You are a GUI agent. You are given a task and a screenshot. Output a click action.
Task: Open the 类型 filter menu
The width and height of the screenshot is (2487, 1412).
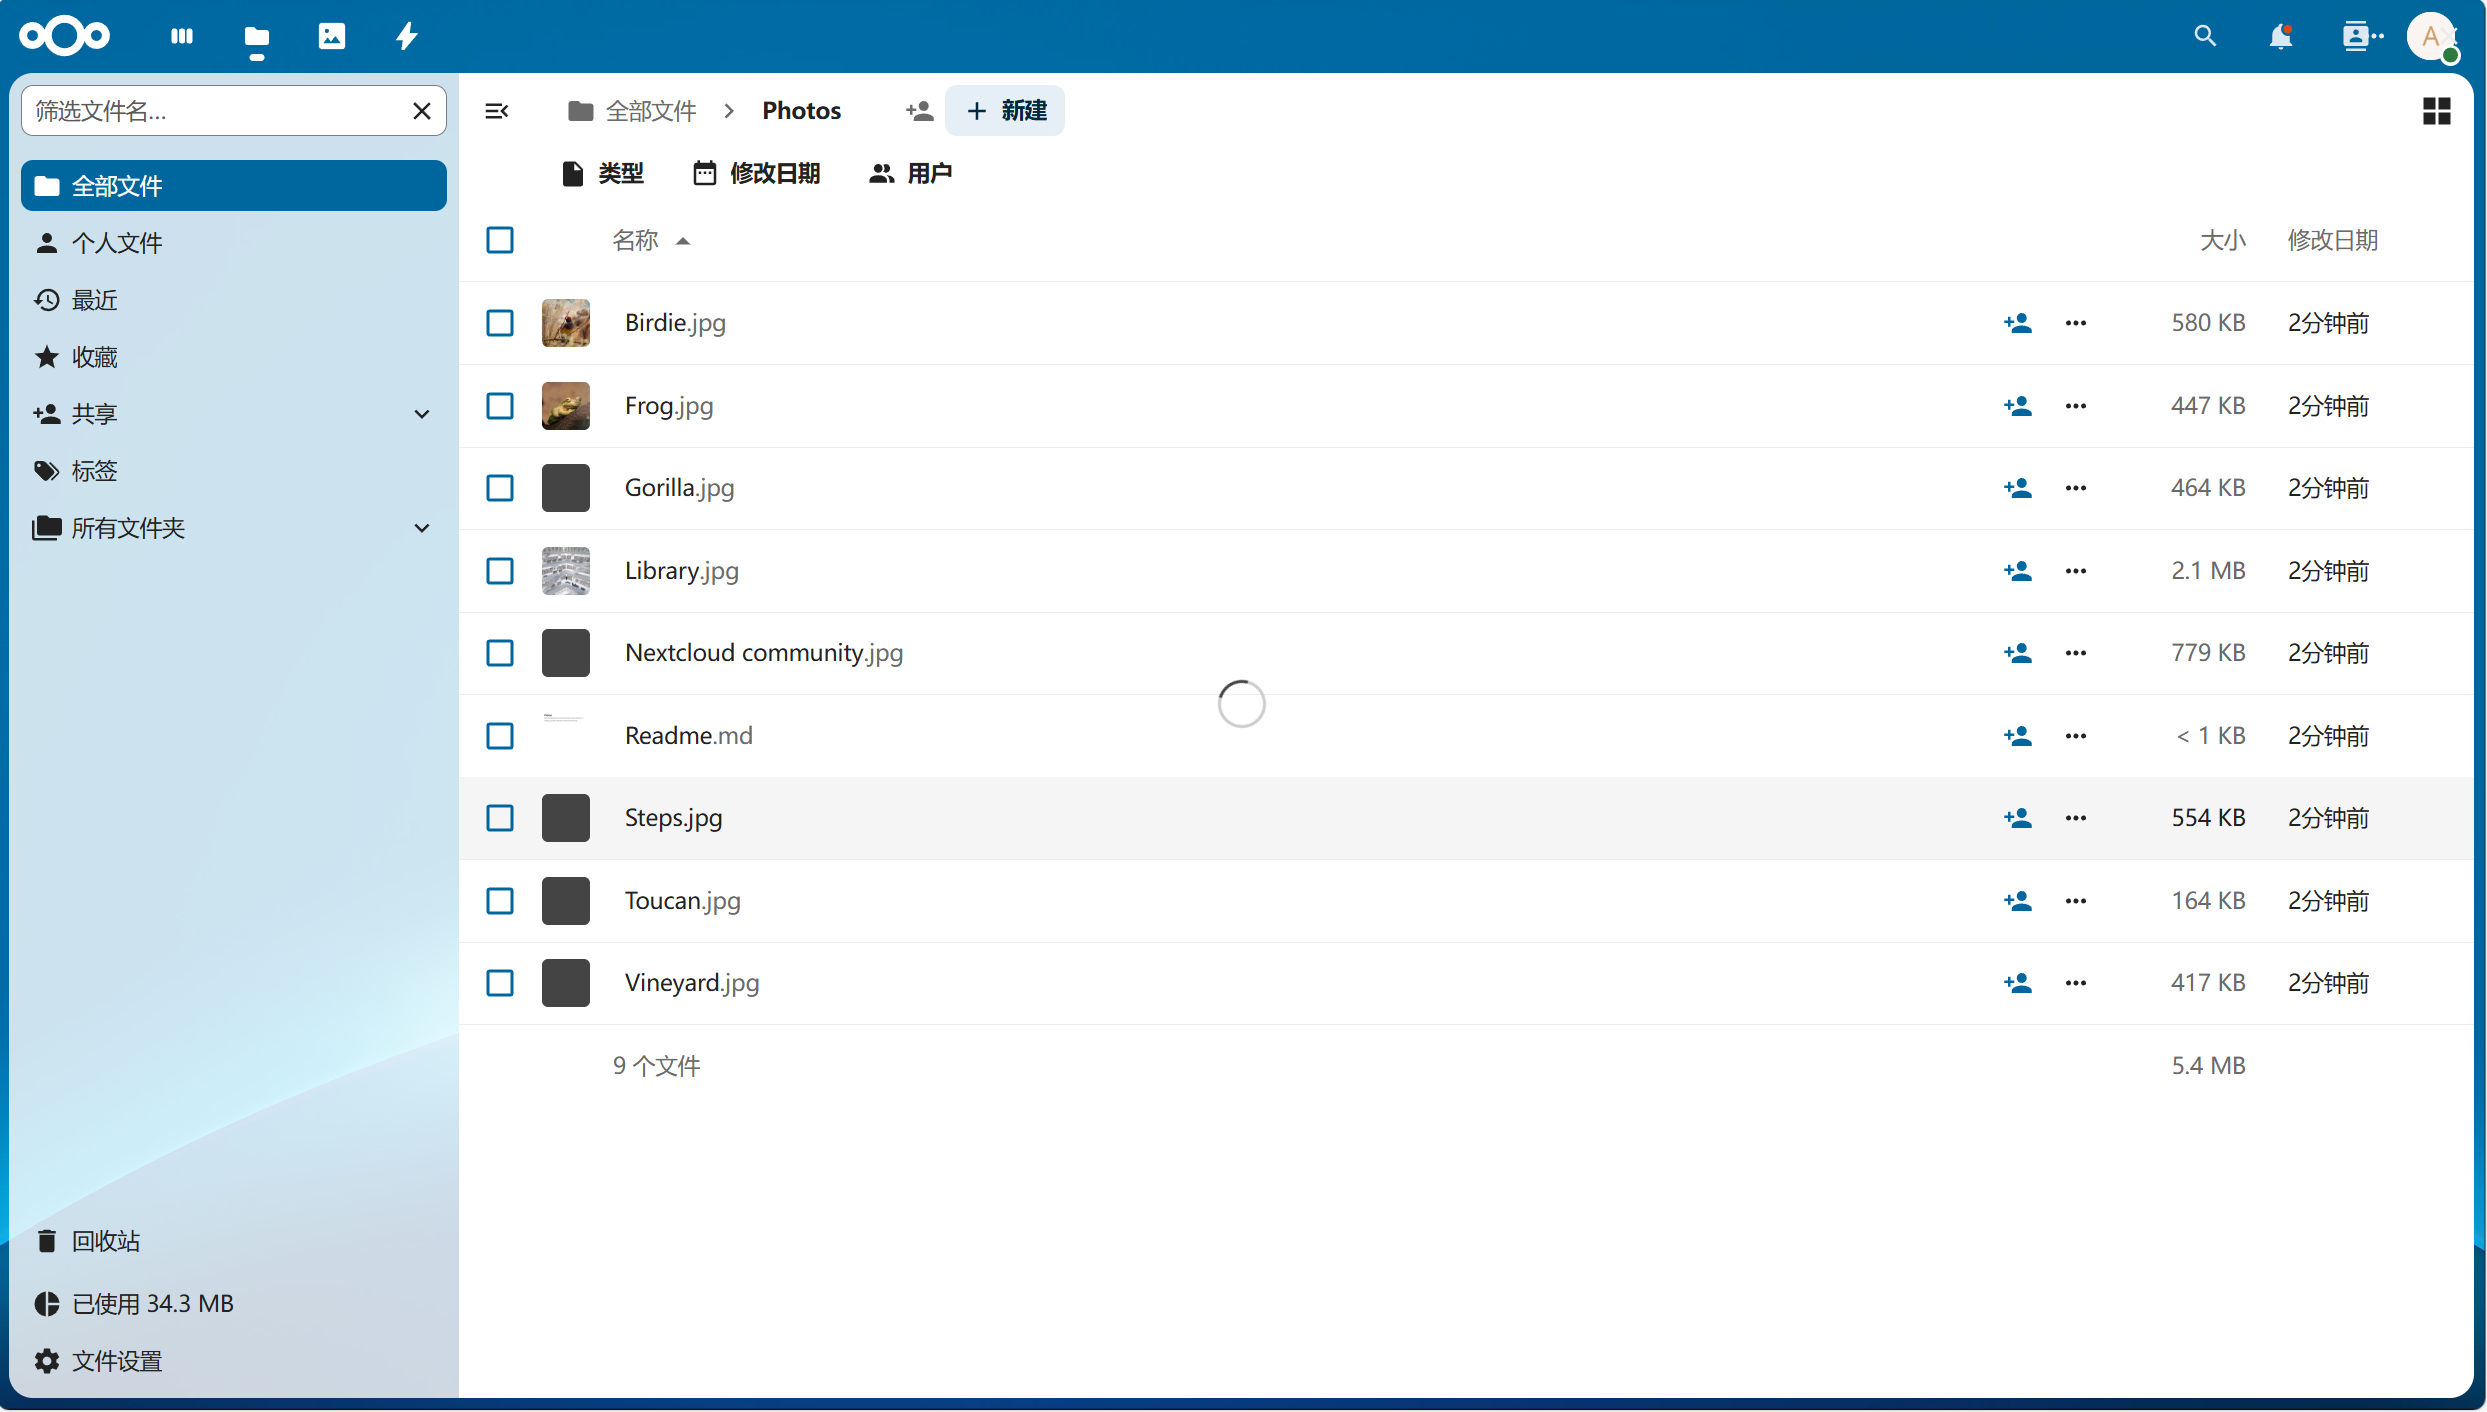pos(602,173)
